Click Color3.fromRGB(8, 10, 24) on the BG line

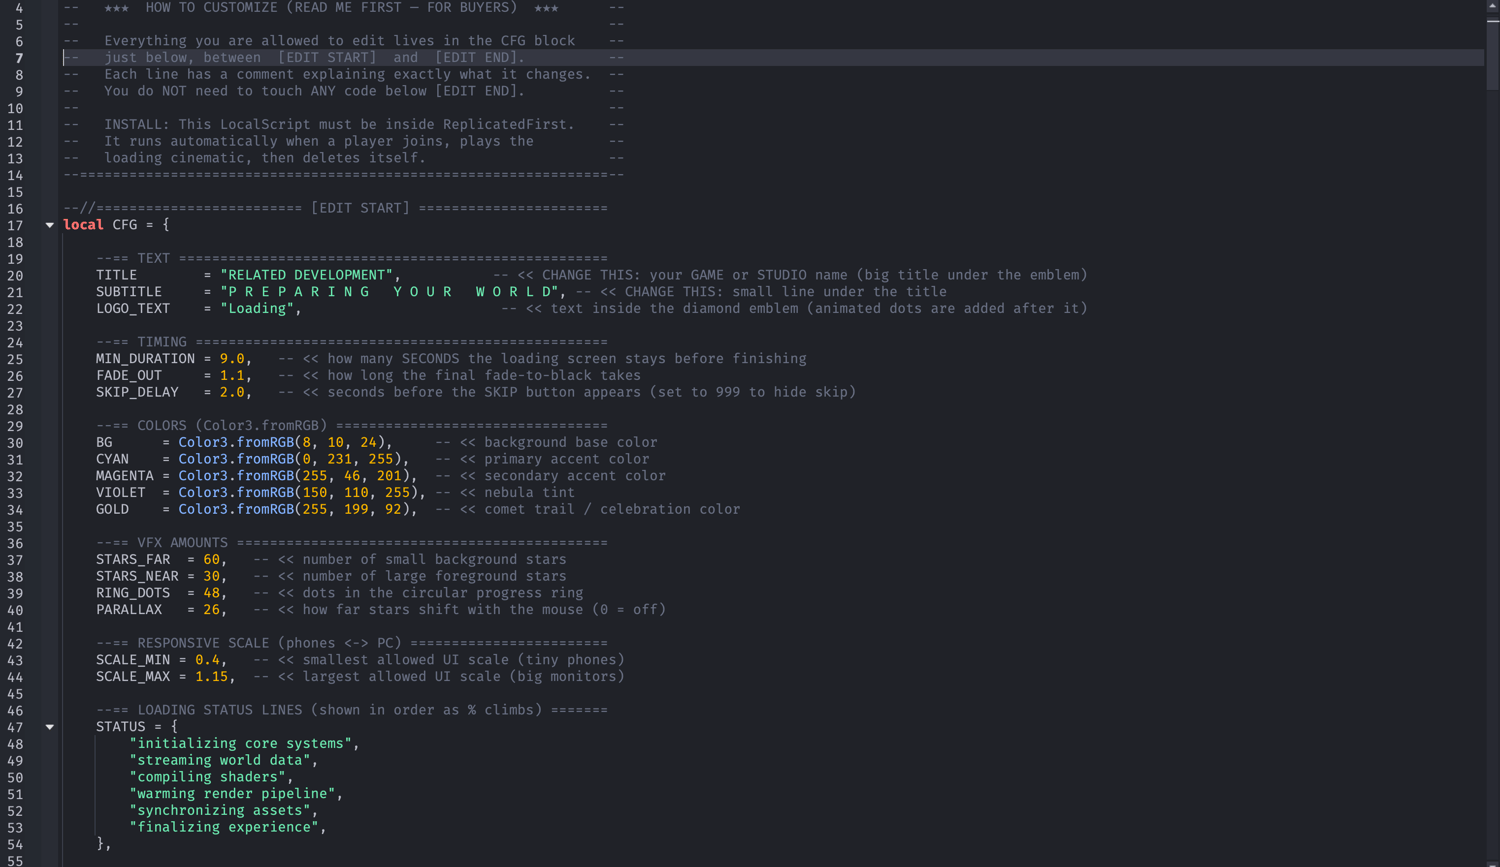tap(282, 442)
